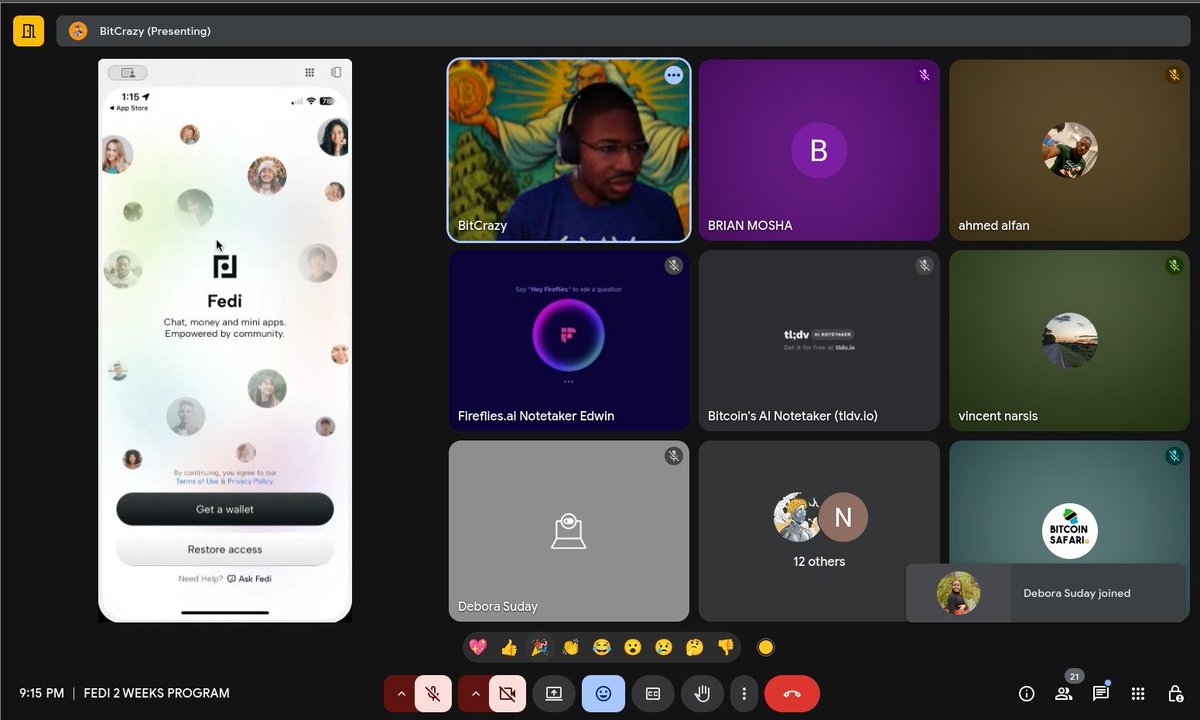
Task: Click the 9:15 PM time label
Action: (x=42, y=693)
